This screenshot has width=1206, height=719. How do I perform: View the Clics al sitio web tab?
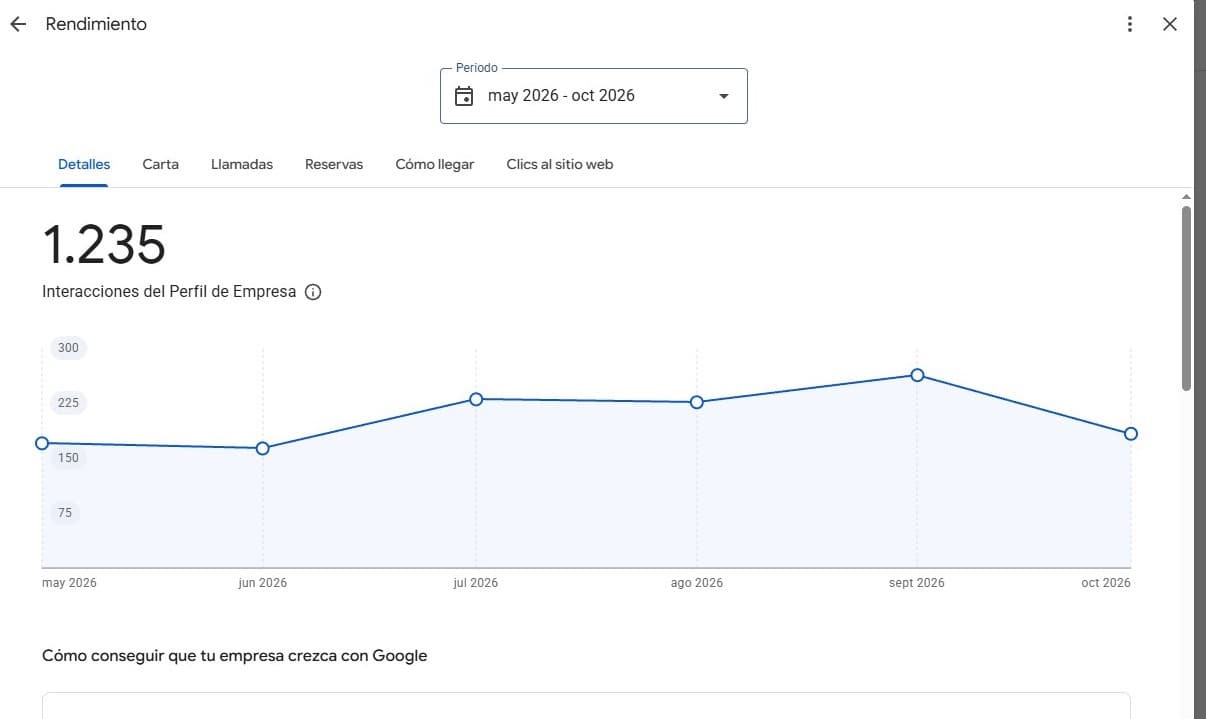(560, 164)
